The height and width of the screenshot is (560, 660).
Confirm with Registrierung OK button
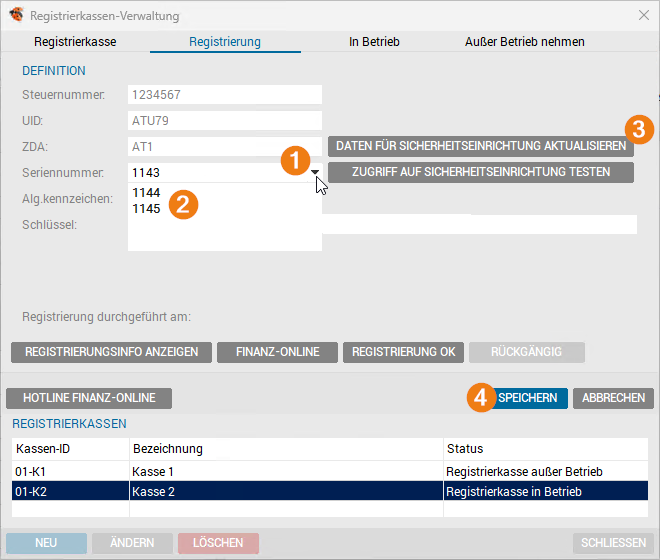tap(403, 352)
